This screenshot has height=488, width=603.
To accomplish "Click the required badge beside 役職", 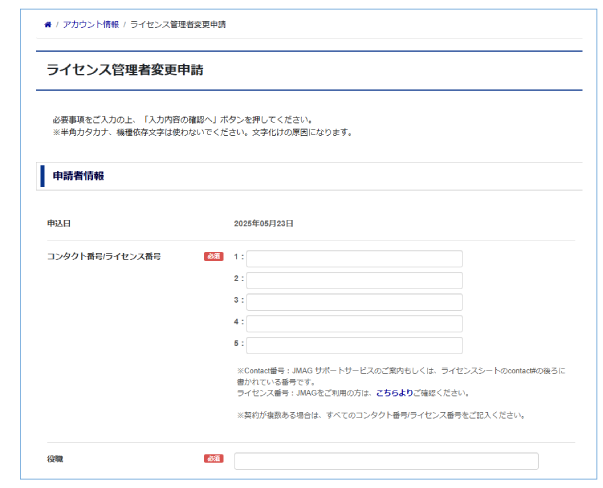I will pos(213,458).
